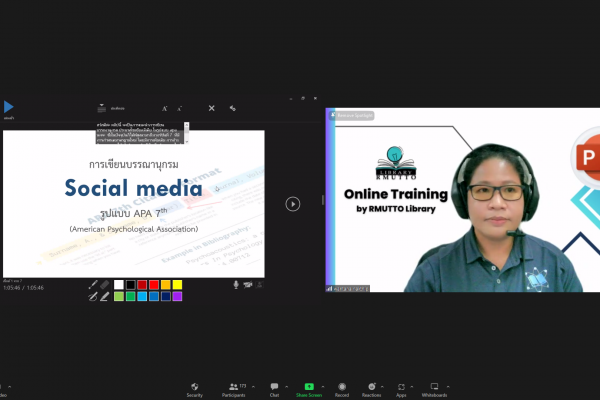Pick the light green ink color
Viewport: 600px width, 400px height.
point(119,296)
